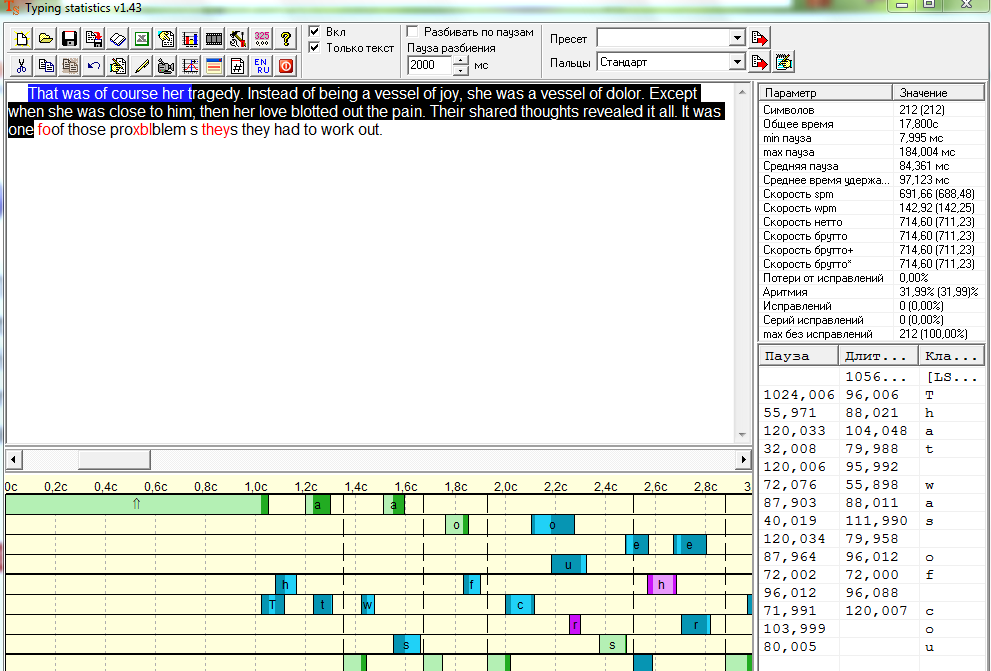This screenshot has width=991, height=671.
Task: Decrease the Пауза разбиения value with down arrow
Action: click(x=461, y=70)
